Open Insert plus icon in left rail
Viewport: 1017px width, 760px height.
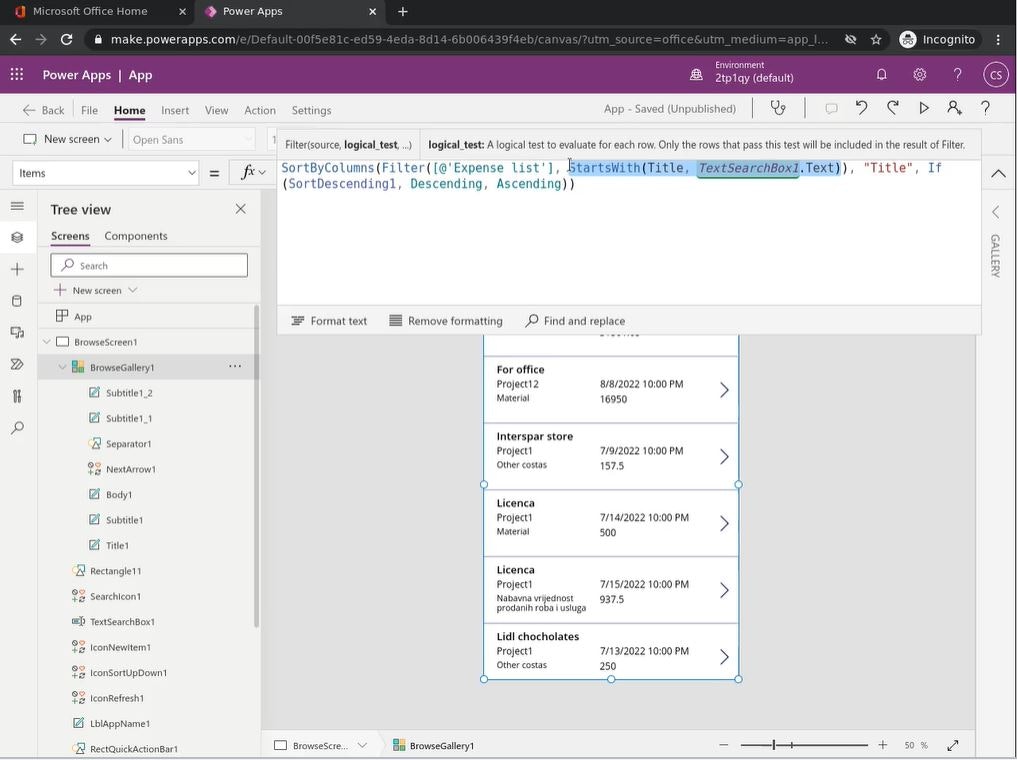click(x=18, y=269)
